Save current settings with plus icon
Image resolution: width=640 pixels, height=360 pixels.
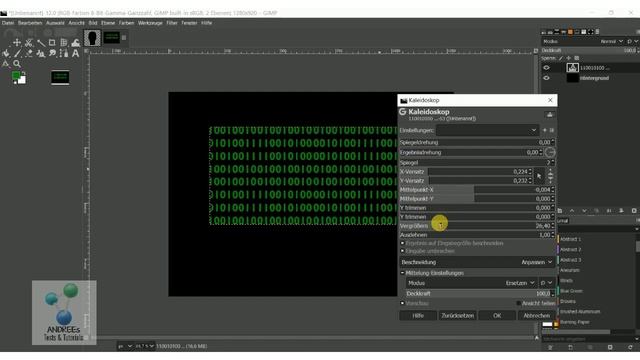point(544,130)
